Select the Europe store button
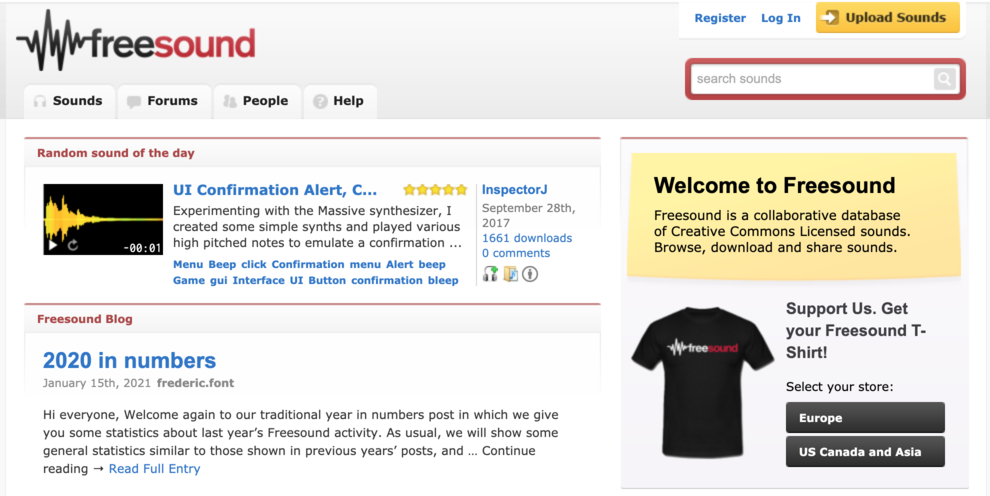990x496 pixels. 865,418
